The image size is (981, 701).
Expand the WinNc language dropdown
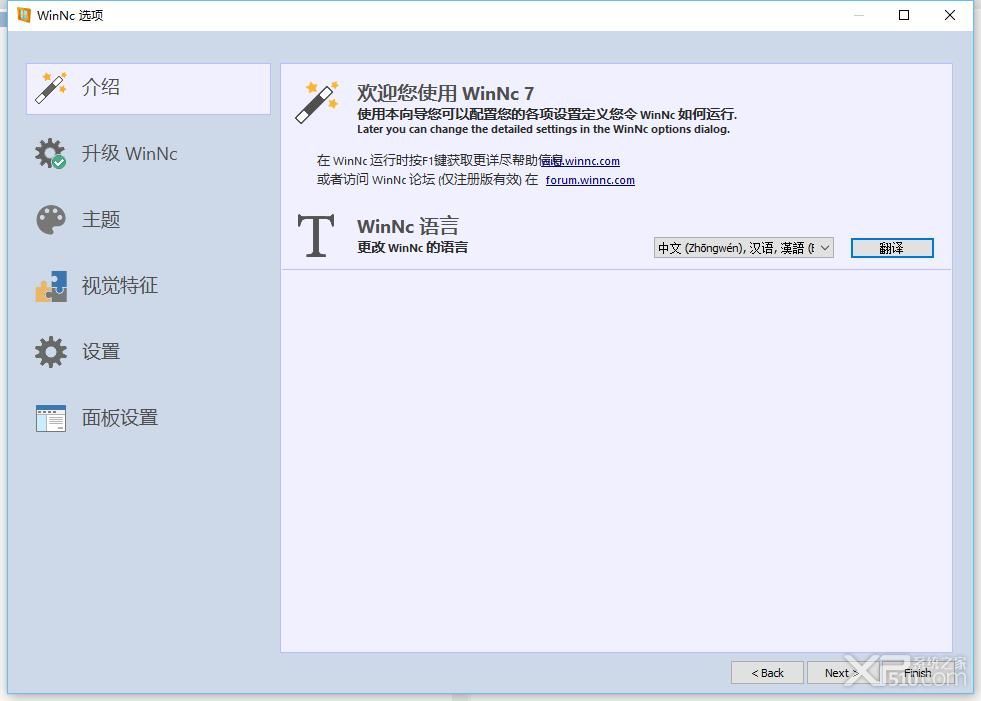pyautogui.click(x=743, y=248)
